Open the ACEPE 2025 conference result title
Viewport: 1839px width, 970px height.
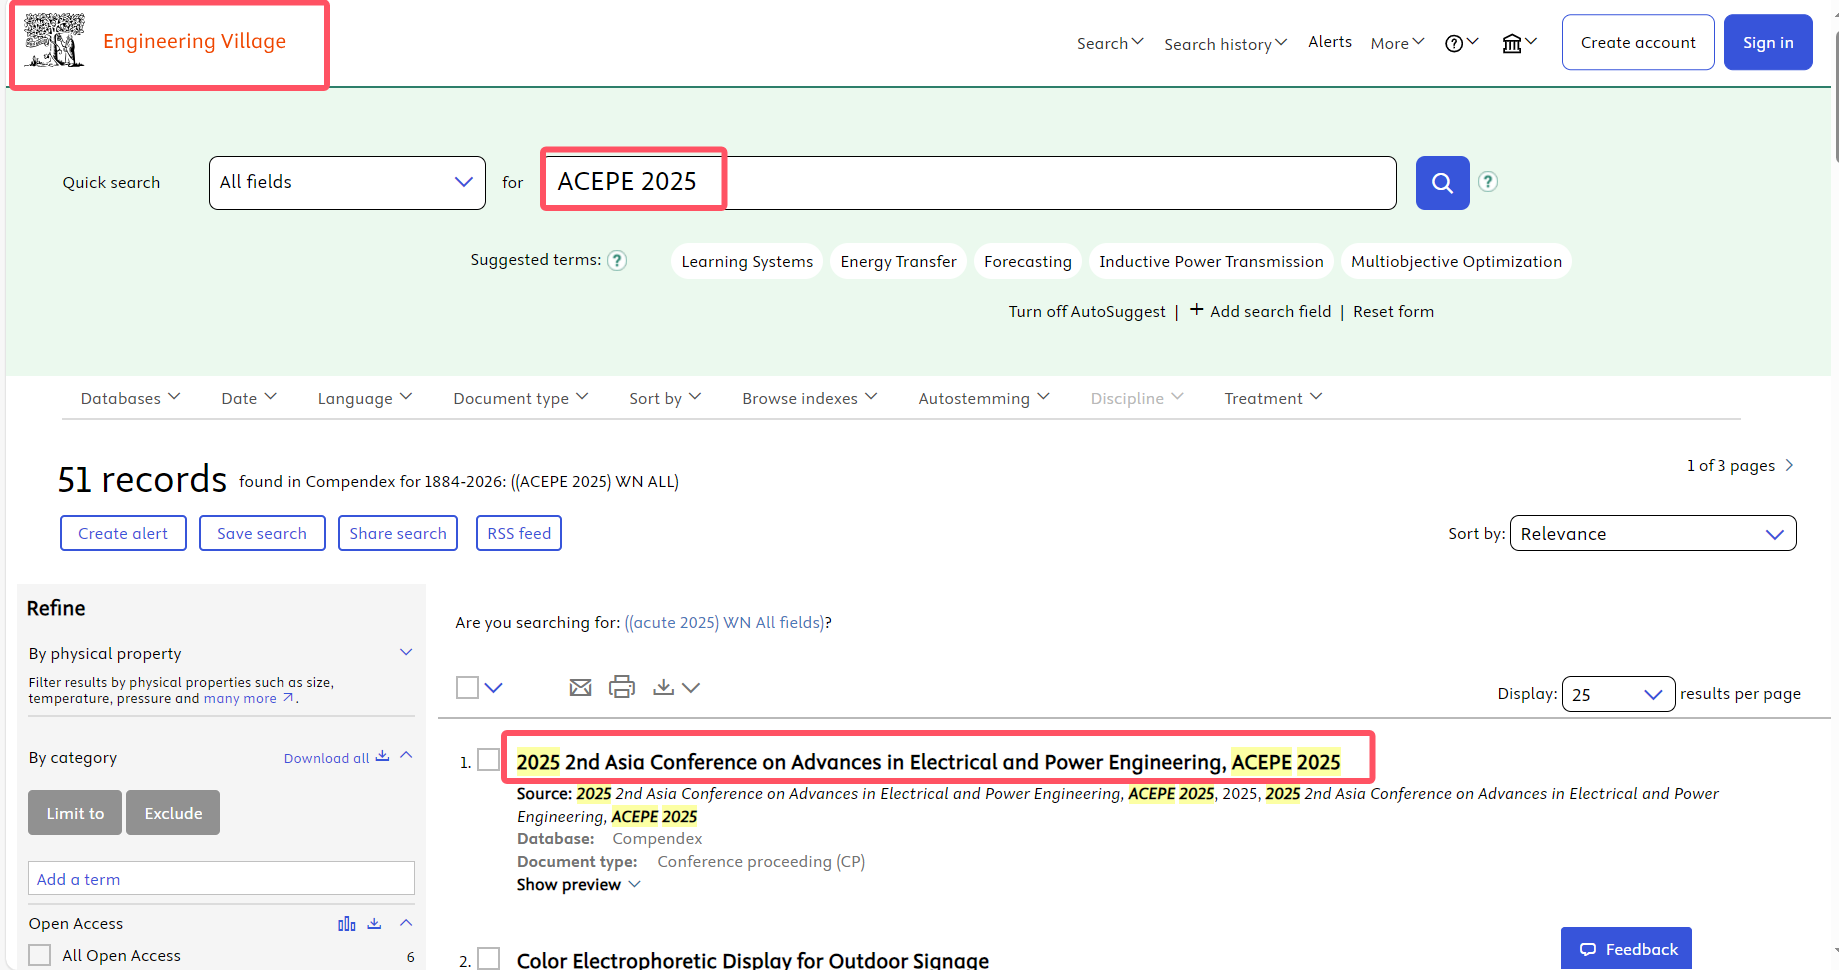point(928,762)
